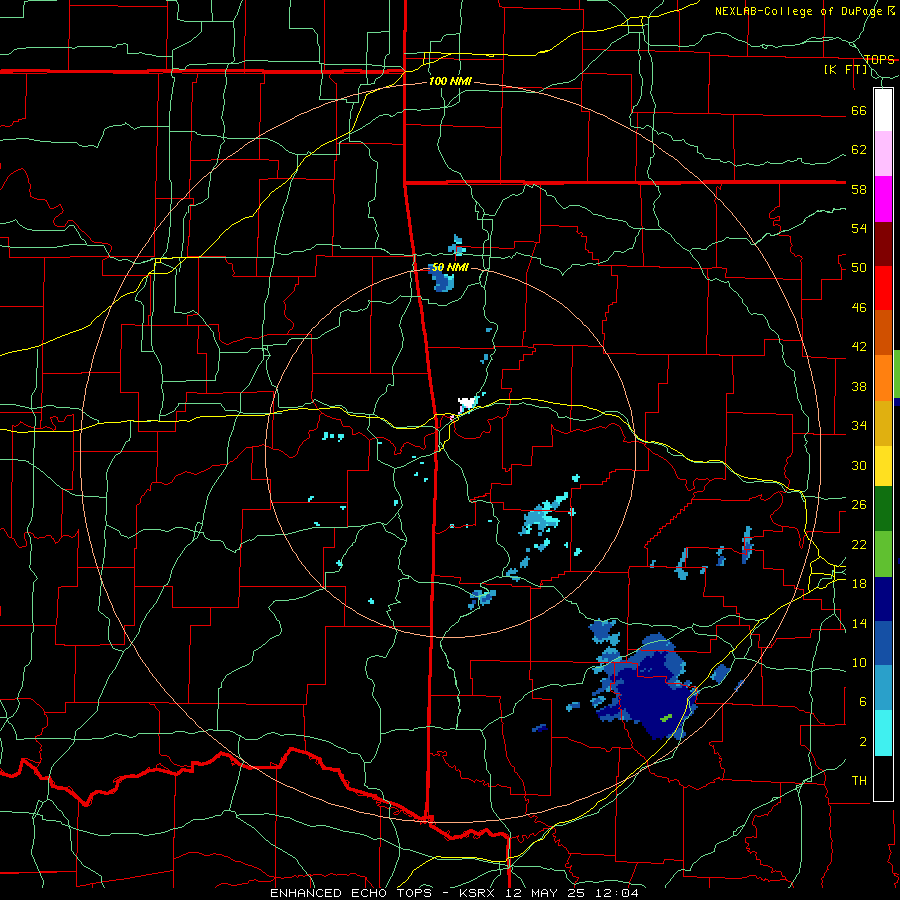Select the dark red legend color band

883,244
